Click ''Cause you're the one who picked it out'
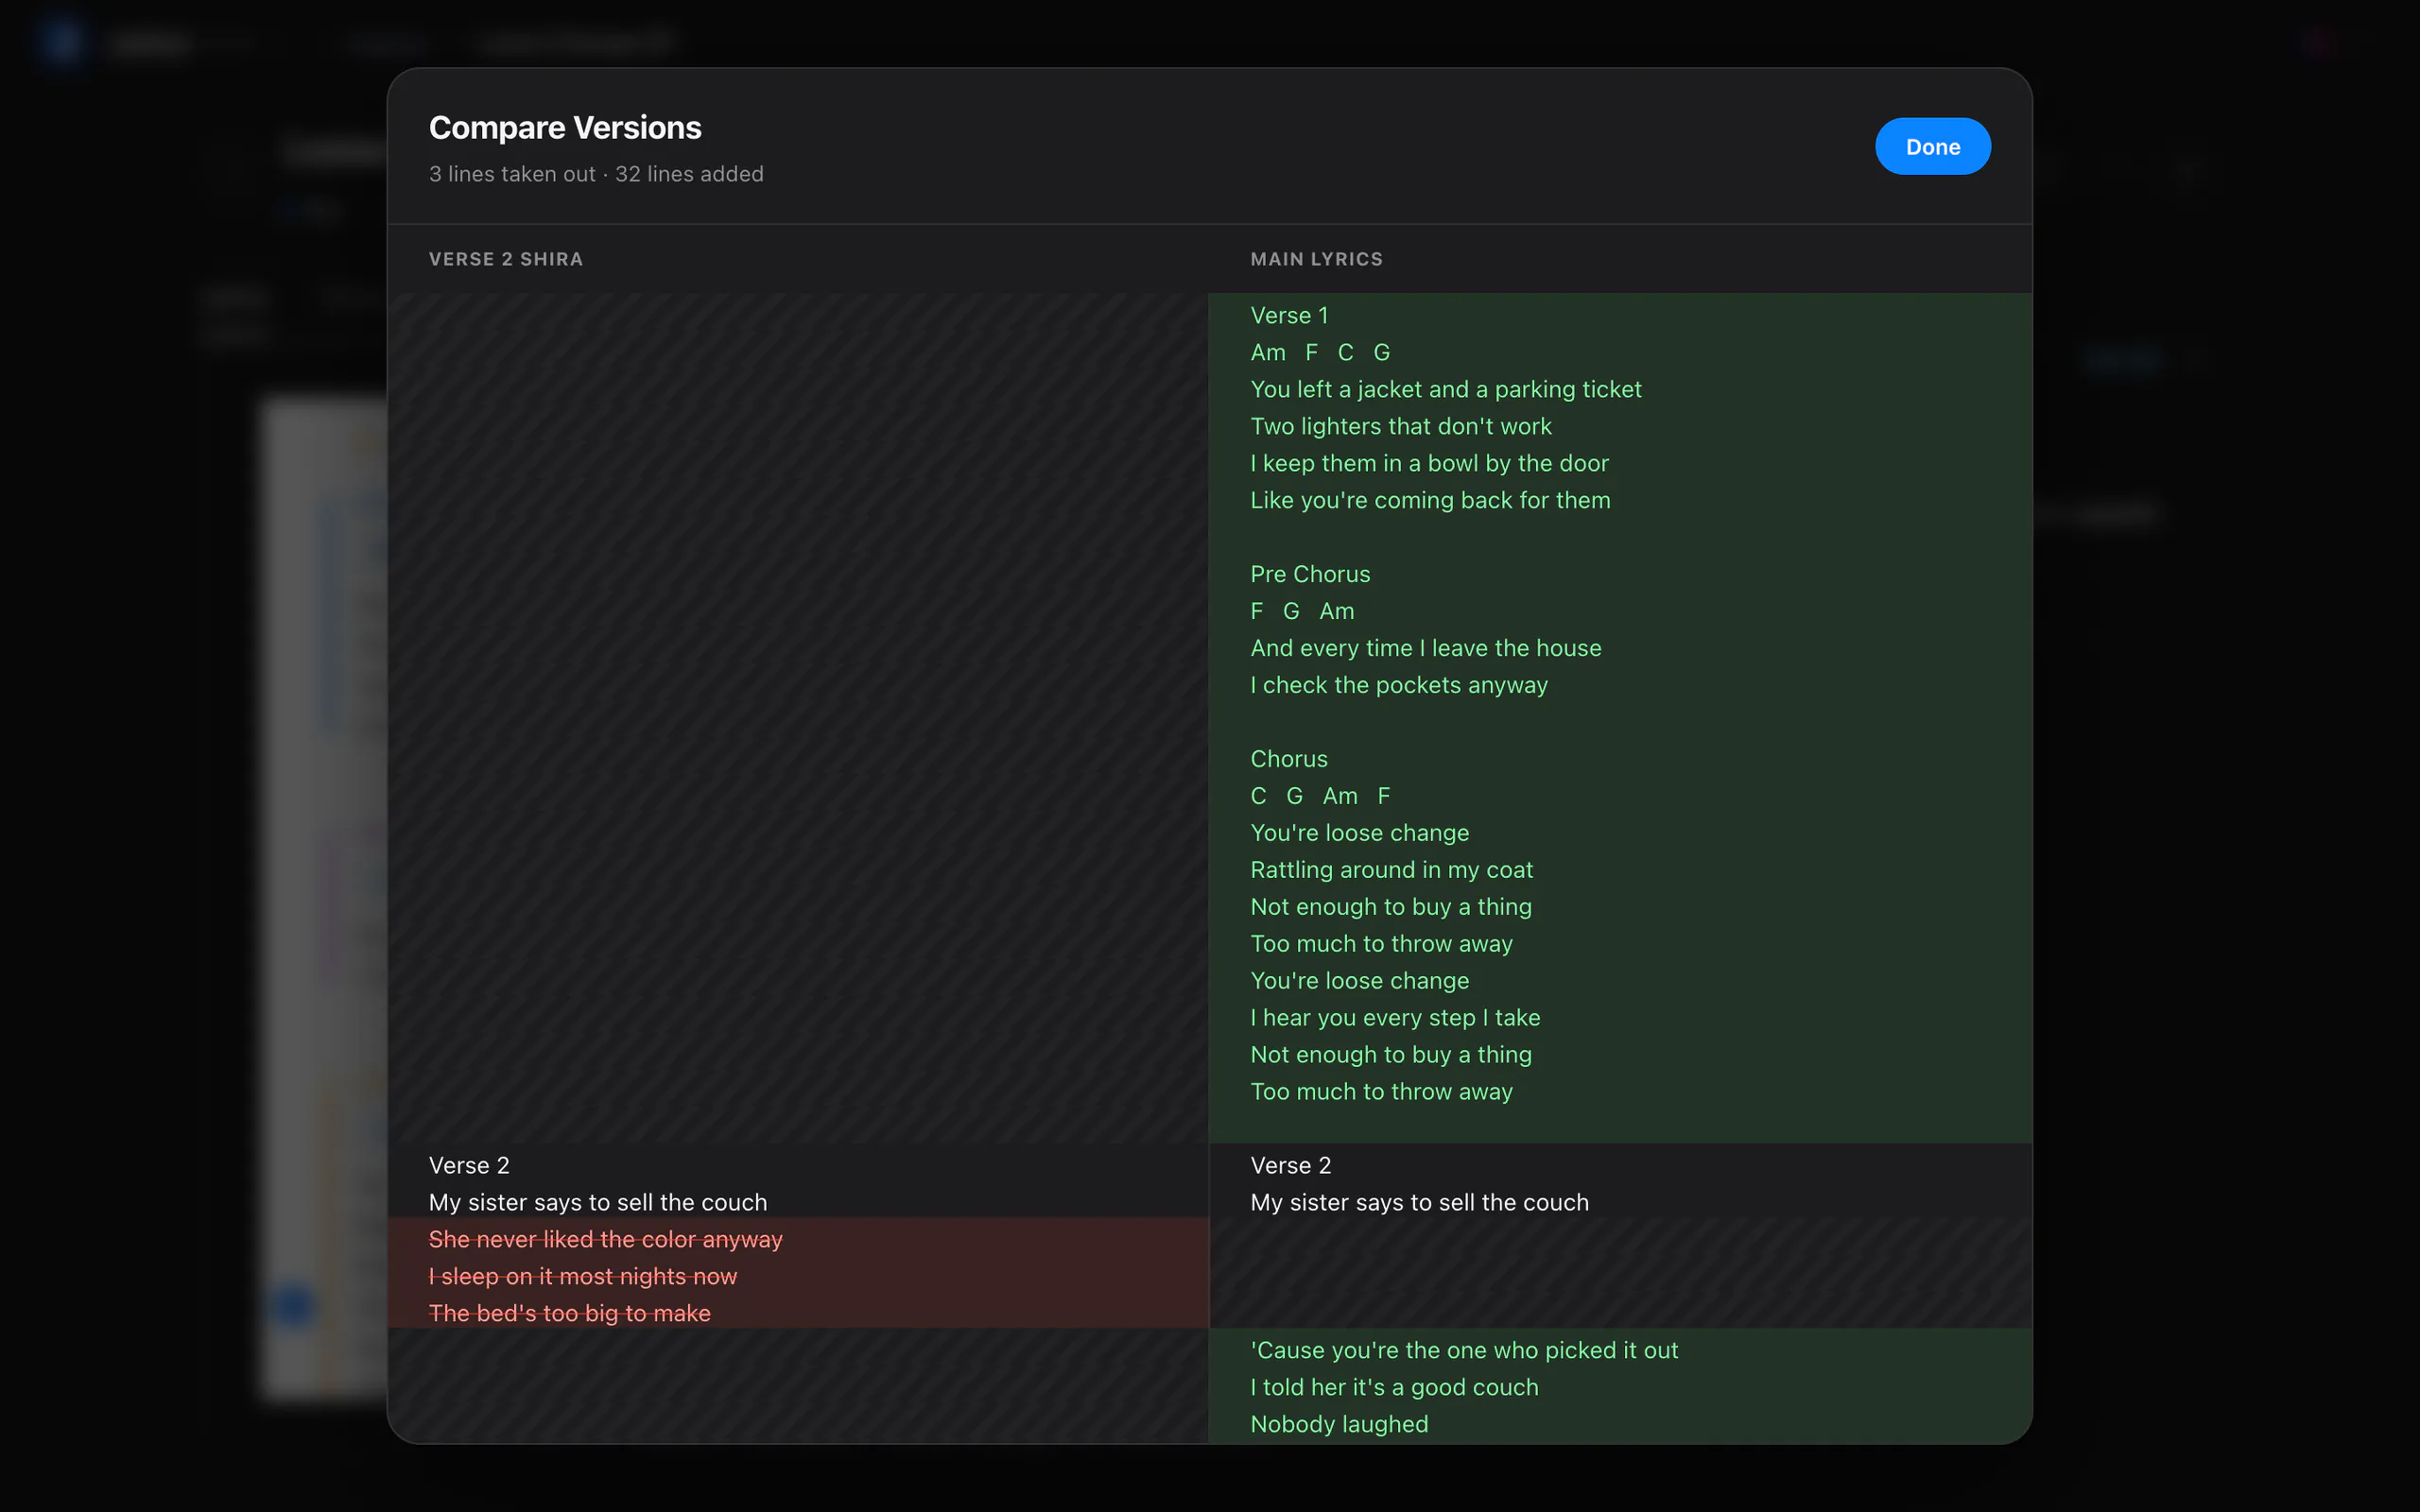This screenshot has height=1512, width=2420. [x=1464, y=1351]
